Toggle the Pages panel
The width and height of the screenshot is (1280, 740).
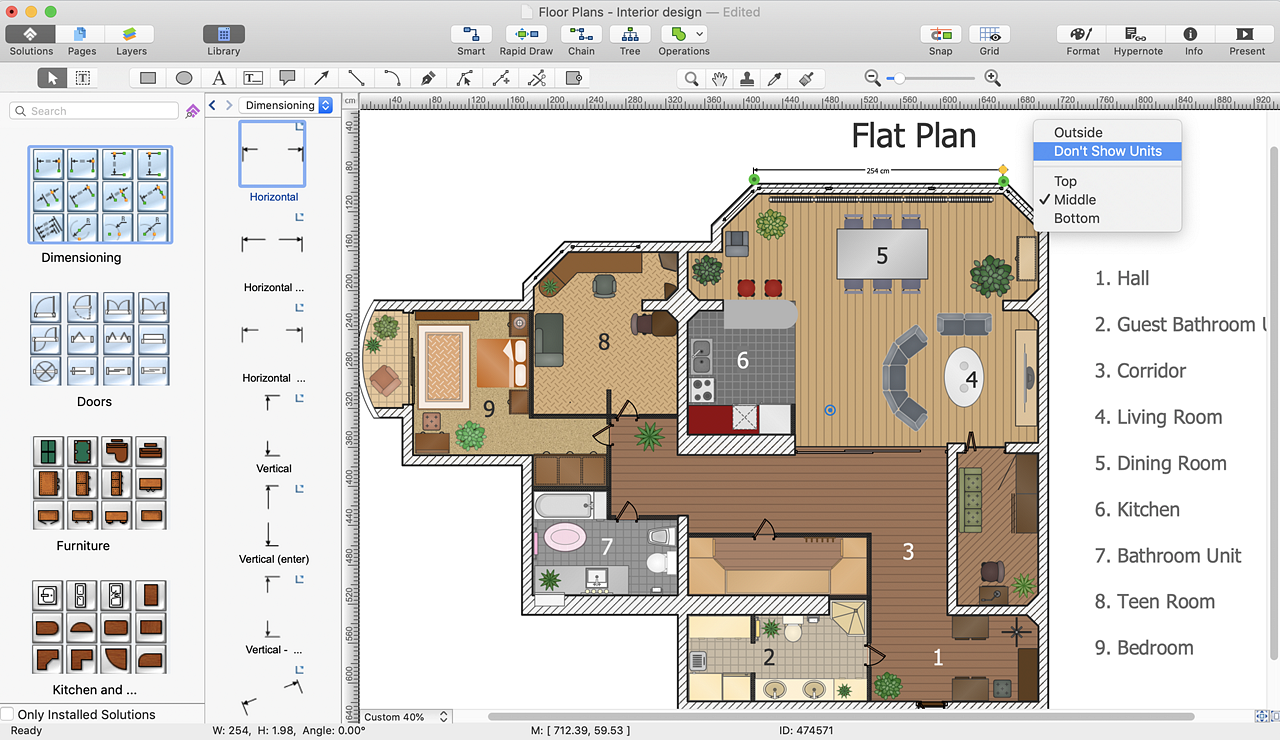[82, 40]
